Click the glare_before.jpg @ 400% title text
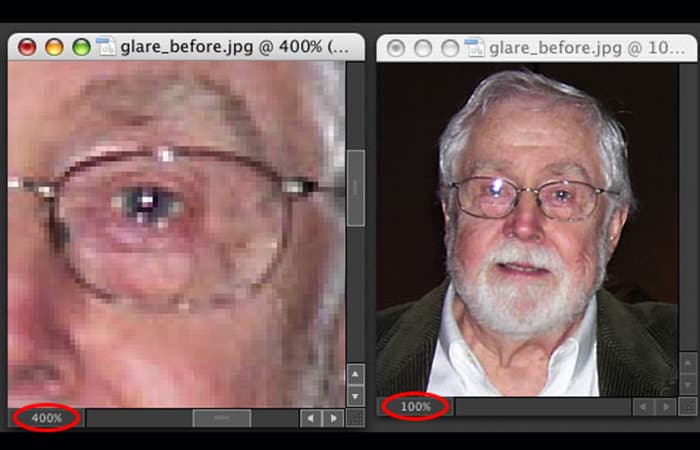 (235, 47)
